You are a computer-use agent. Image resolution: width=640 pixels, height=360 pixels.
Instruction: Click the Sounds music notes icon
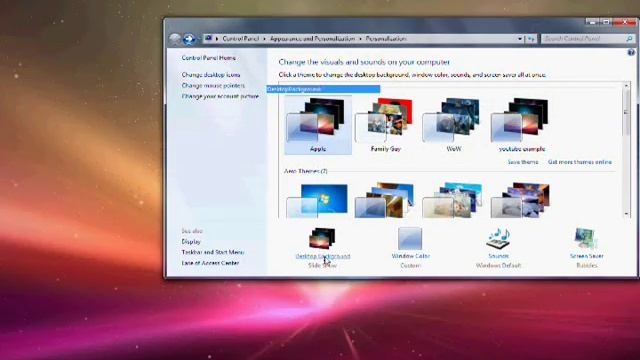(498, 238)
